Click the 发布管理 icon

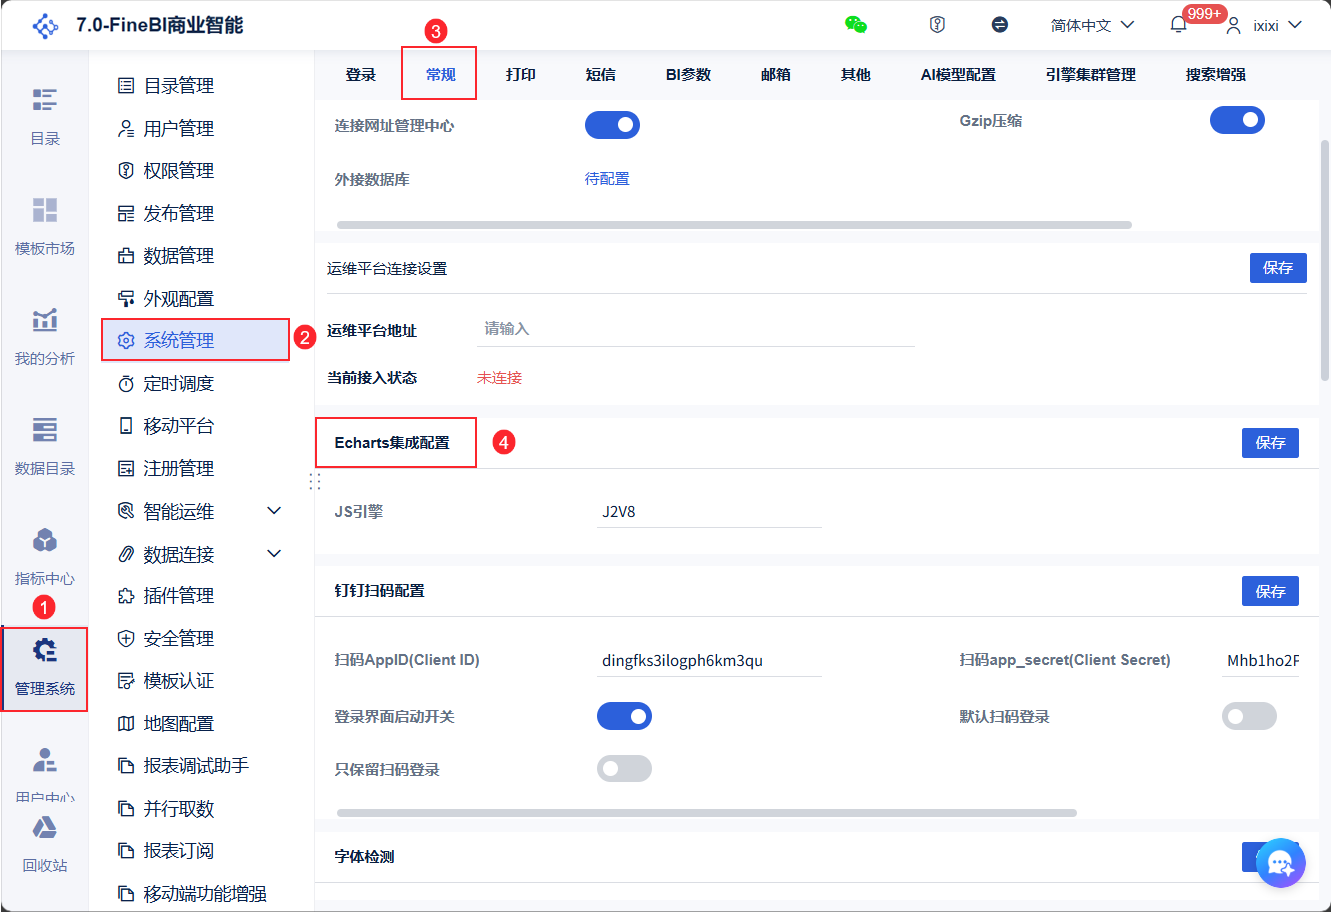(x=126, y=213)
